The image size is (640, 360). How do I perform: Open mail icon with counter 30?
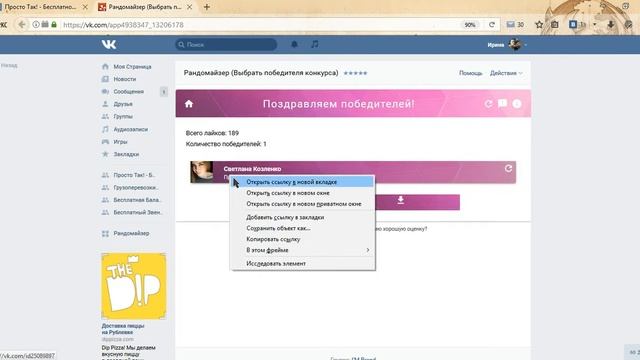click(515, 25)
